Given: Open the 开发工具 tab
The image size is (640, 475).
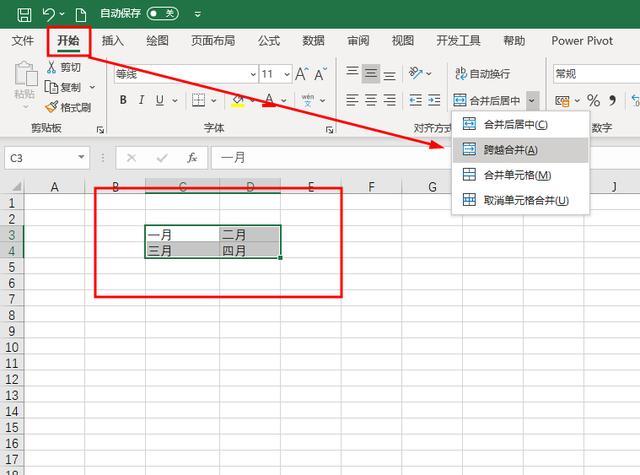Looking at the screenshot, I should coord(458,41).
